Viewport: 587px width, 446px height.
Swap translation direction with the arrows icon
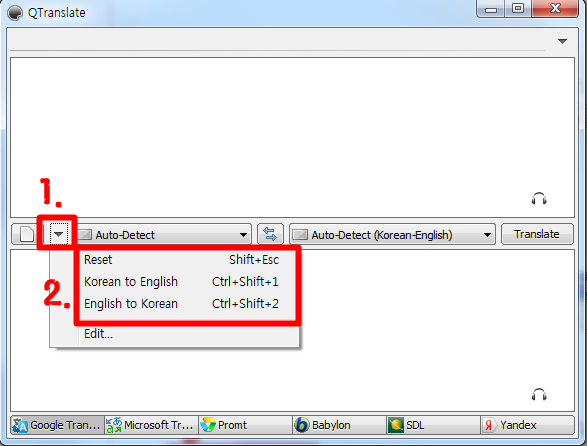coord(270,234)
